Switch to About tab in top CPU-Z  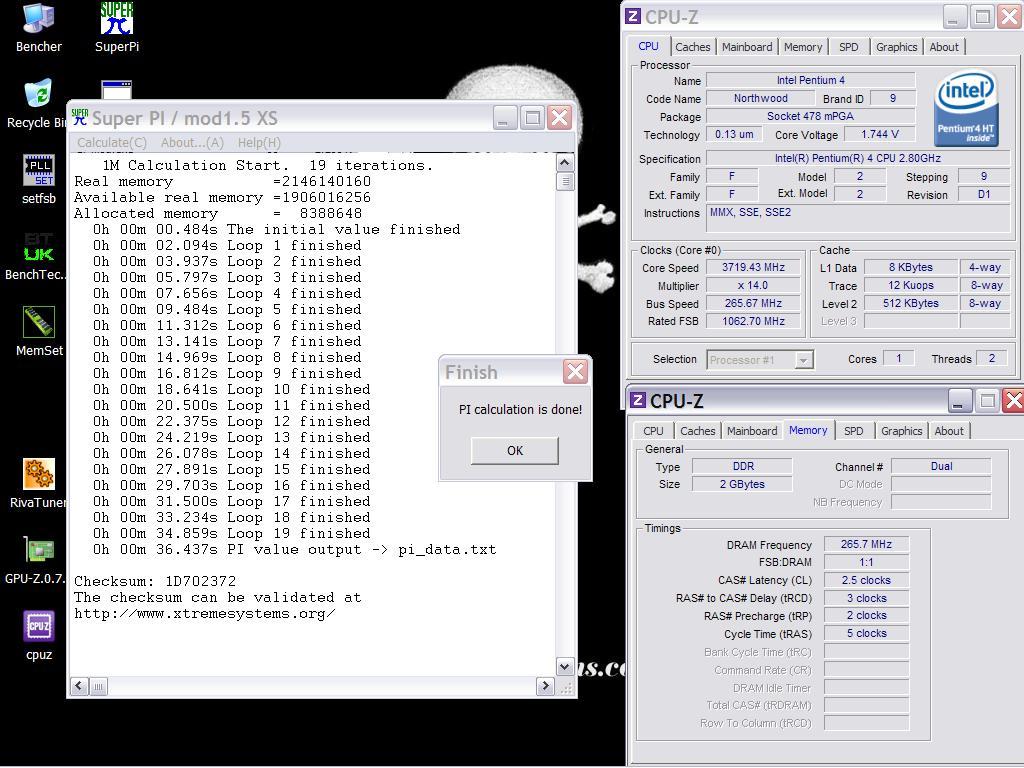tap(944, 47)
